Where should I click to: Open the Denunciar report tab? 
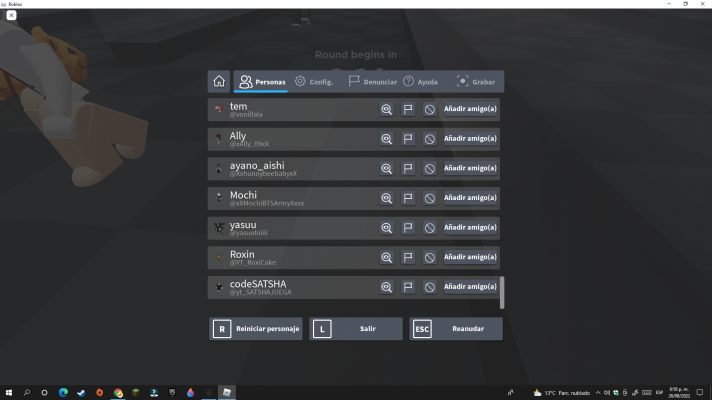click(x=372, y=82)
